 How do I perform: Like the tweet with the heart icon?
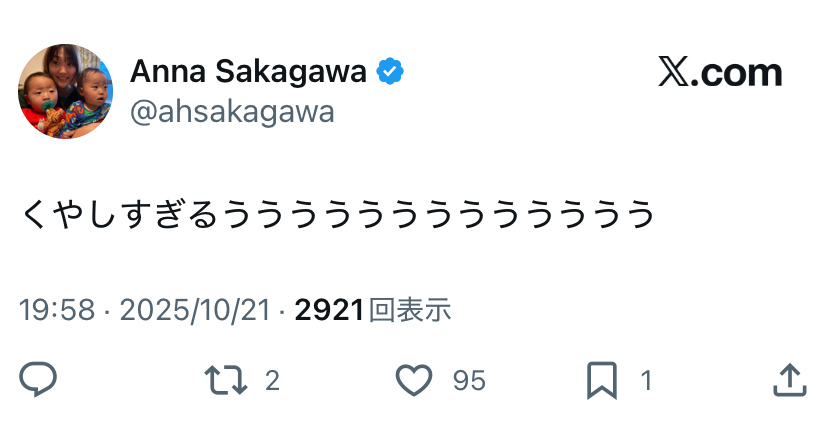point(414,380)
